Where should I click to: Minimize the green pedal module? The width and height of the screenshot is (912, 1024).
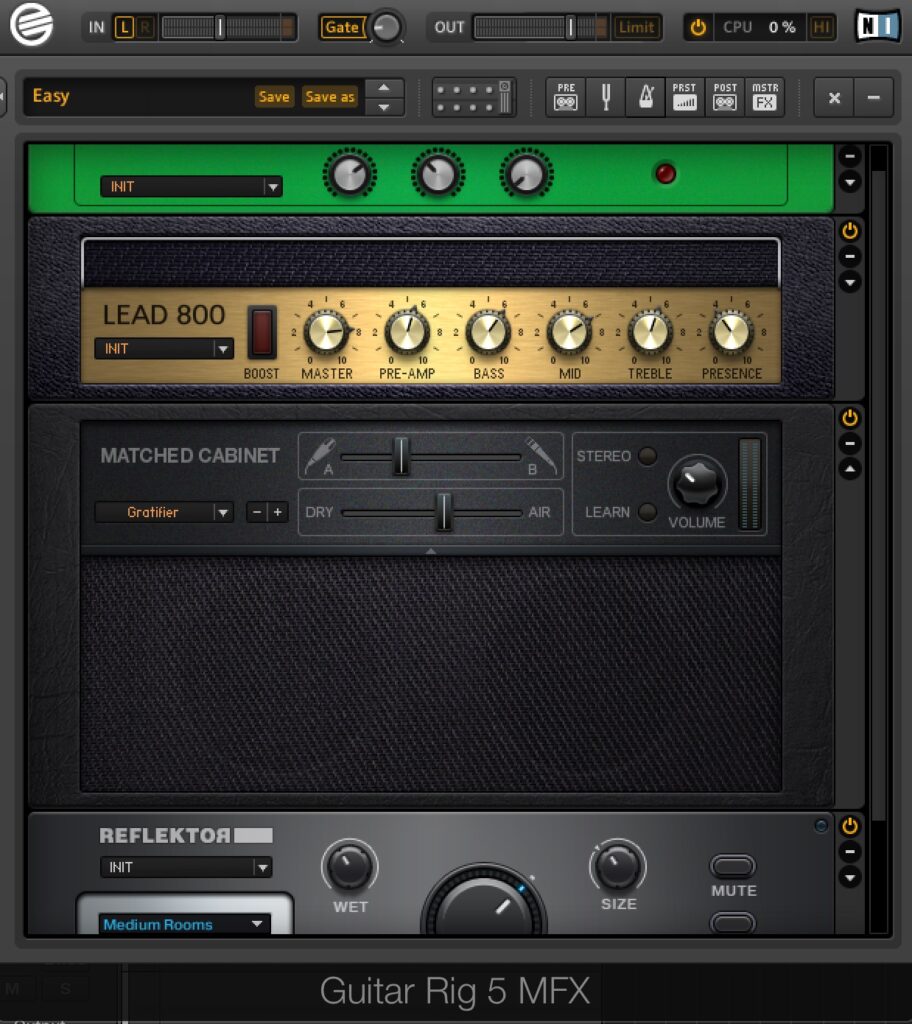click(x=850, y=157)
